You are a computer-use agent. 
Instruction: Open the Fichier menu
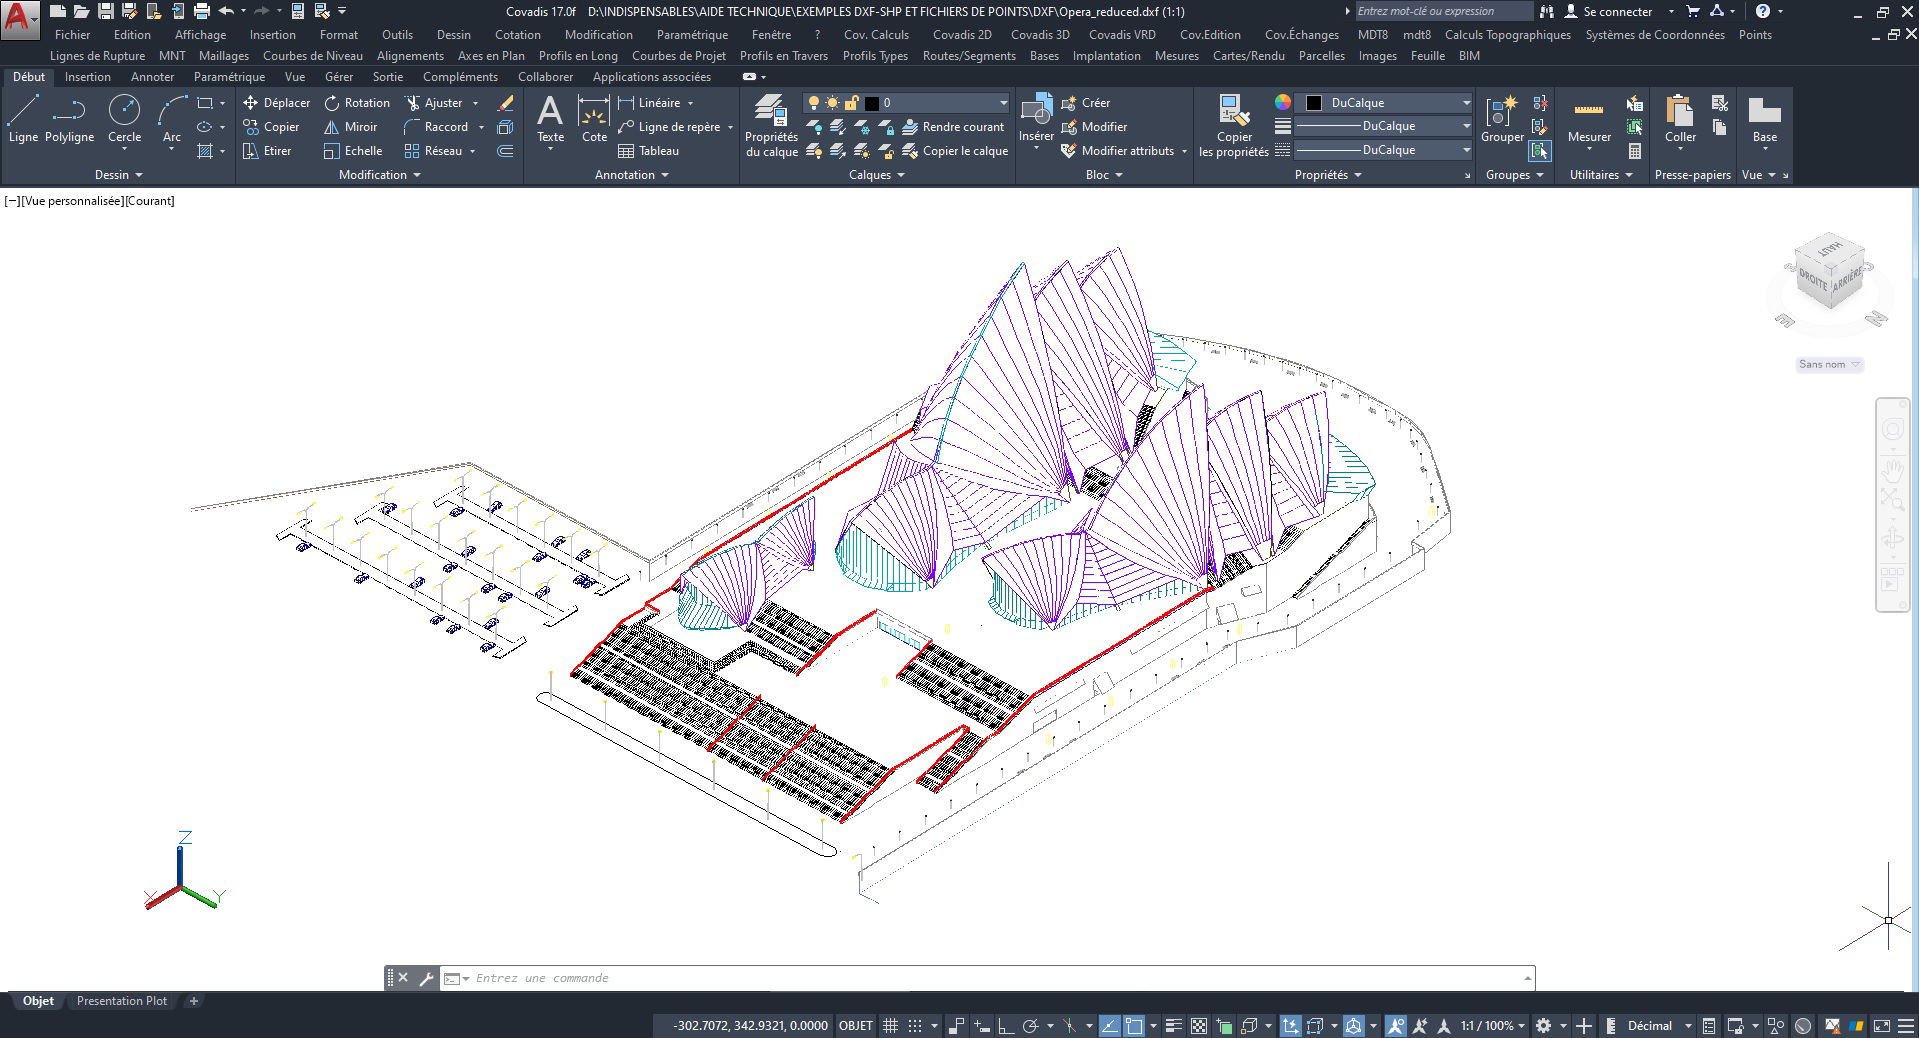tap(72, 34)
